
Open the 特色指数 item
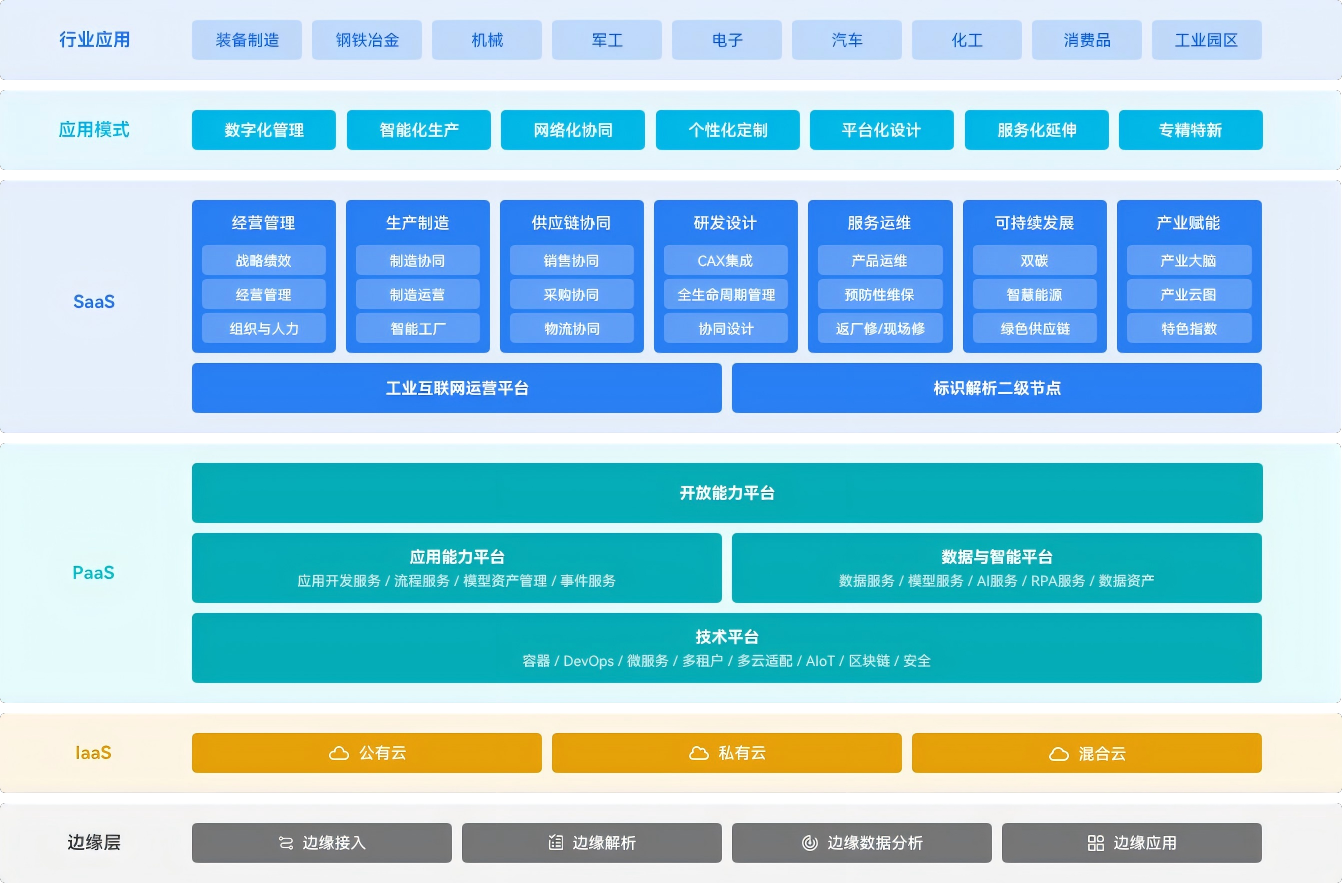pyautogui.click(x=1189, y=329)
